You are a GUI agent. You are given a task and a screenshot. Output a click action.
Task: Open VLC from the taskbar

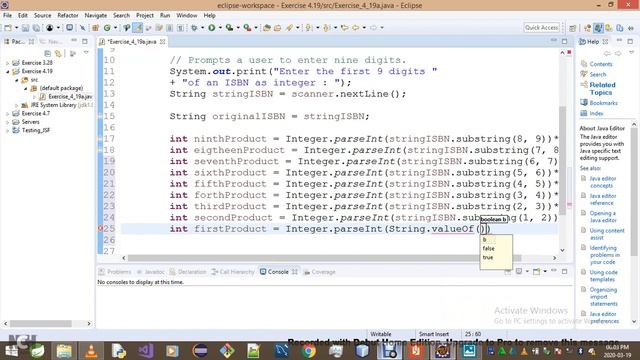pyautogui.click(x=91, y=351)
